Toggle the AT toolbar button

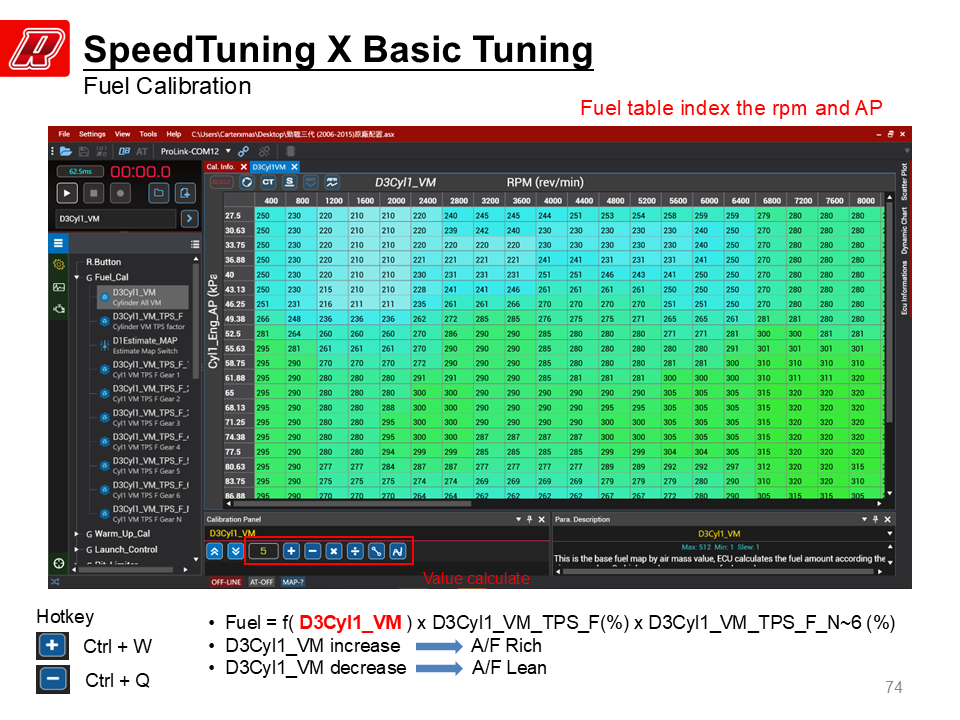pos(142,151)
